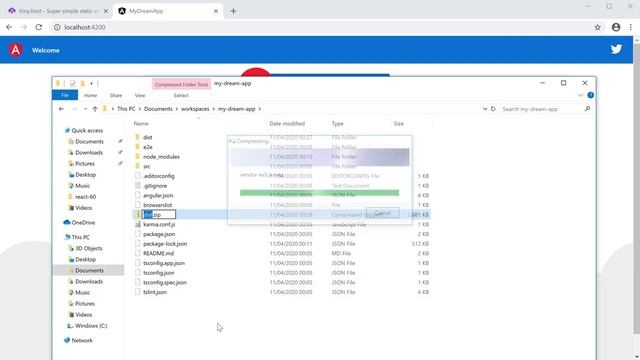Viewport: 640px width, 360px height.
Task: Click the search magnifier icon
Action: pyautogui.click(x=587, y=109)
